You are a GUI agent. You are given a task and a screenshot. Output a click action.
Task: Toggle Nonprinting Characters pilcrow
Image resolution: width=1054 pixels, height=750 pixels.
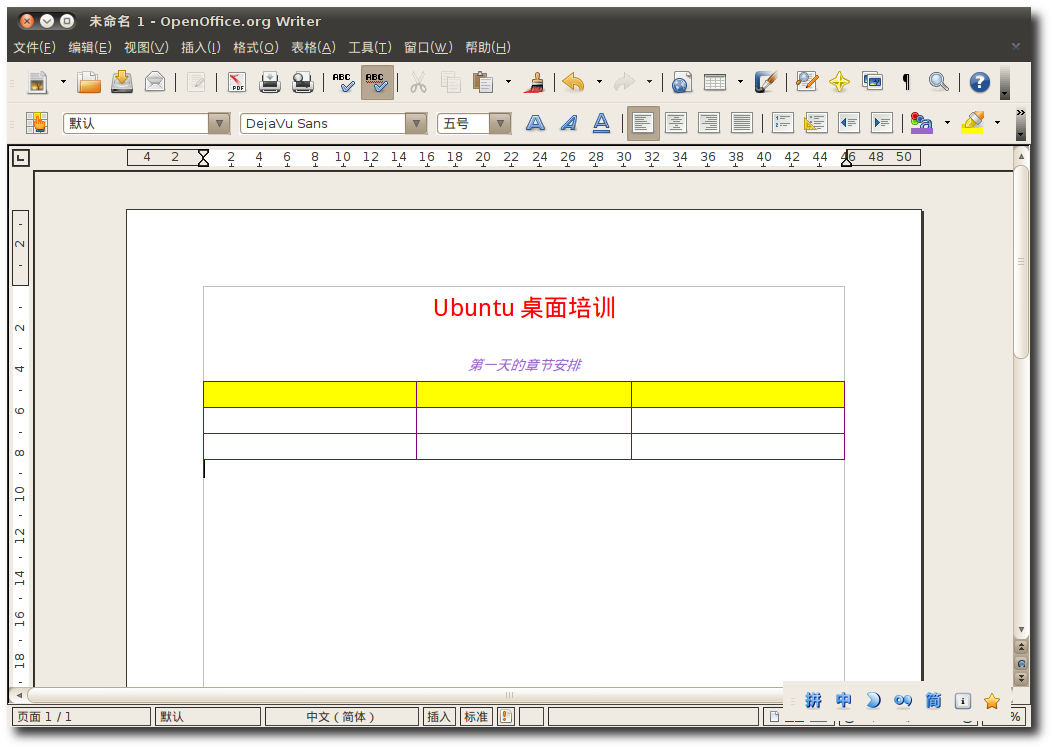(x=905, y=83)
